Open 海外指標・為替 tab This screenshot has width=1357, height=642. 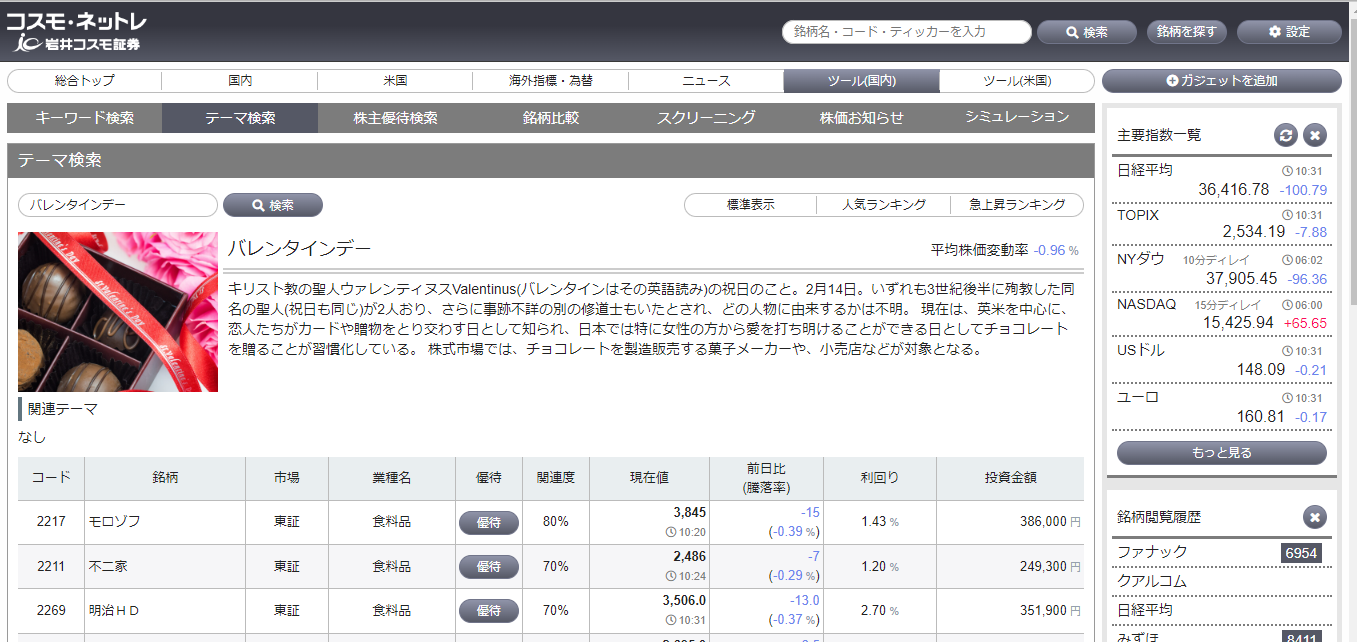coord(550,81)
